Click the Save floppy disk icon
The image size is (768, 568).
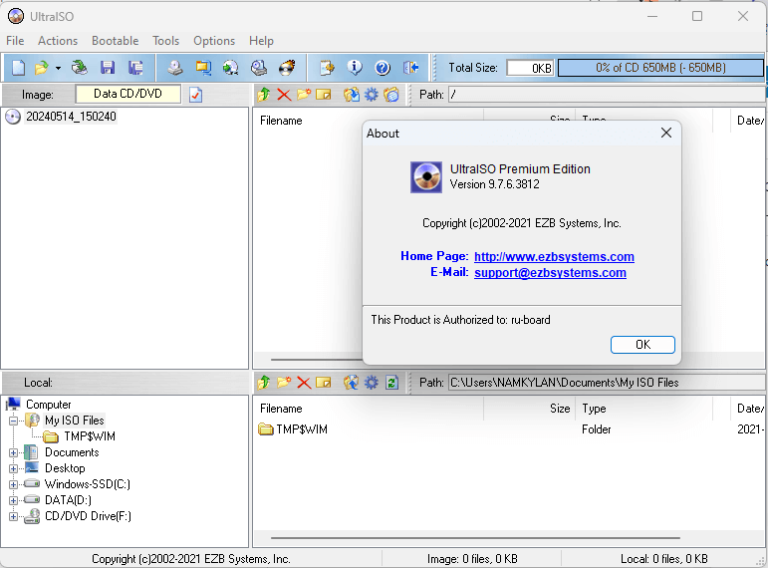[x=107, y=68]
